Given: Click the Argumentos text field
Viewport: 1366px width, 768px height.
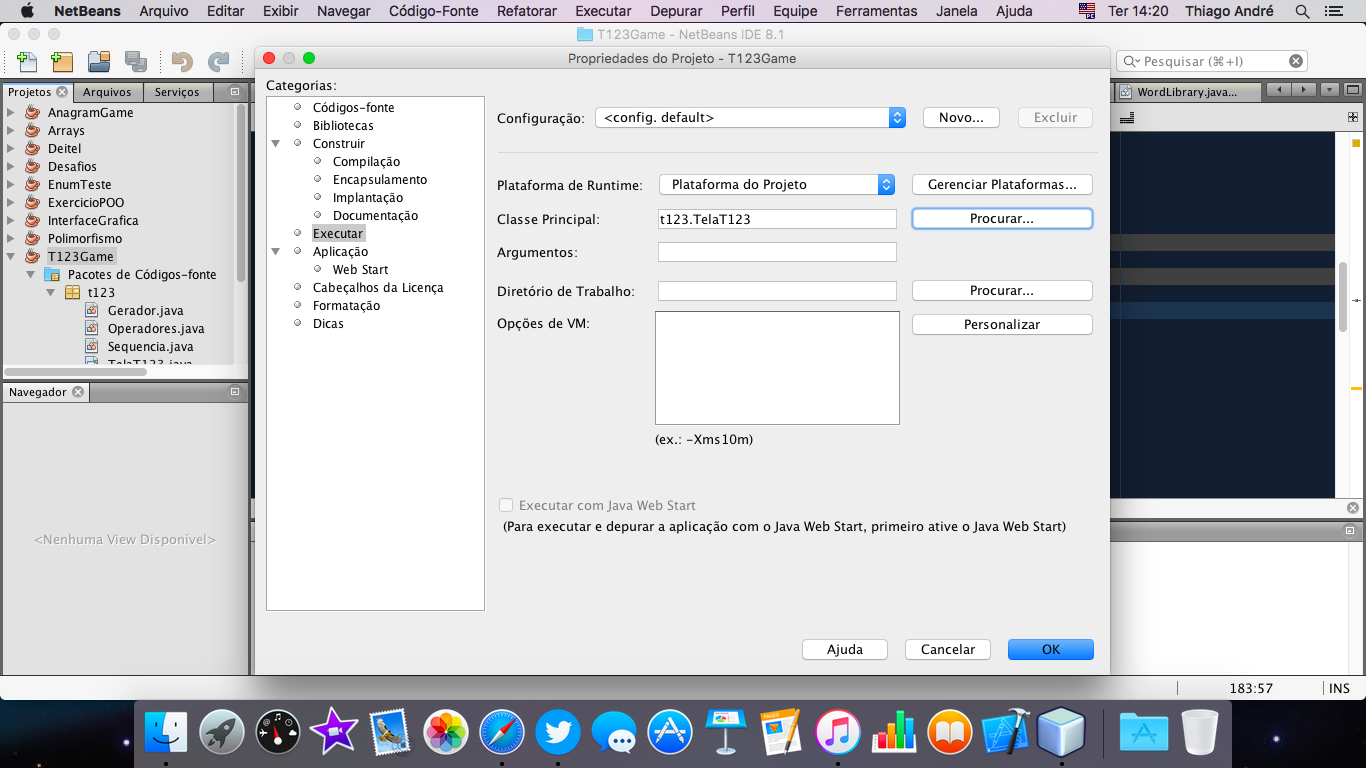Looking at the screenshot, I should point(777,252).
